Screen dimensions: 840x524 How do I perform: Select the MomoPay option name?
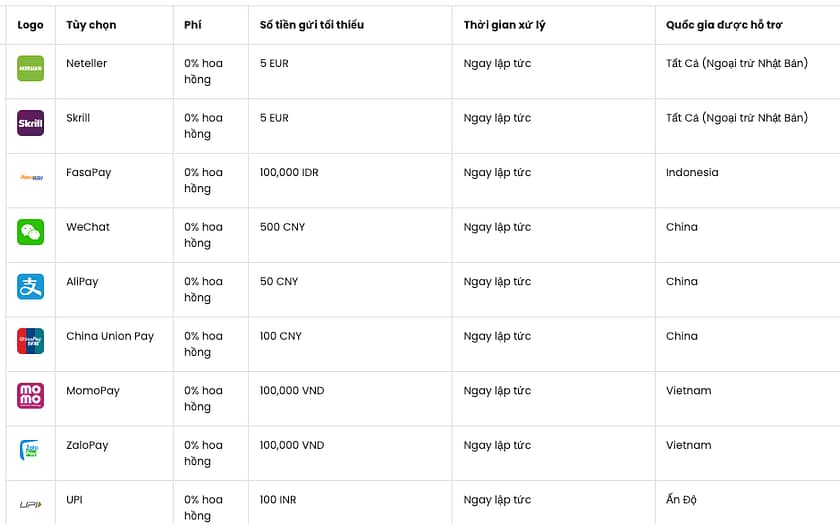coord(93,390)
